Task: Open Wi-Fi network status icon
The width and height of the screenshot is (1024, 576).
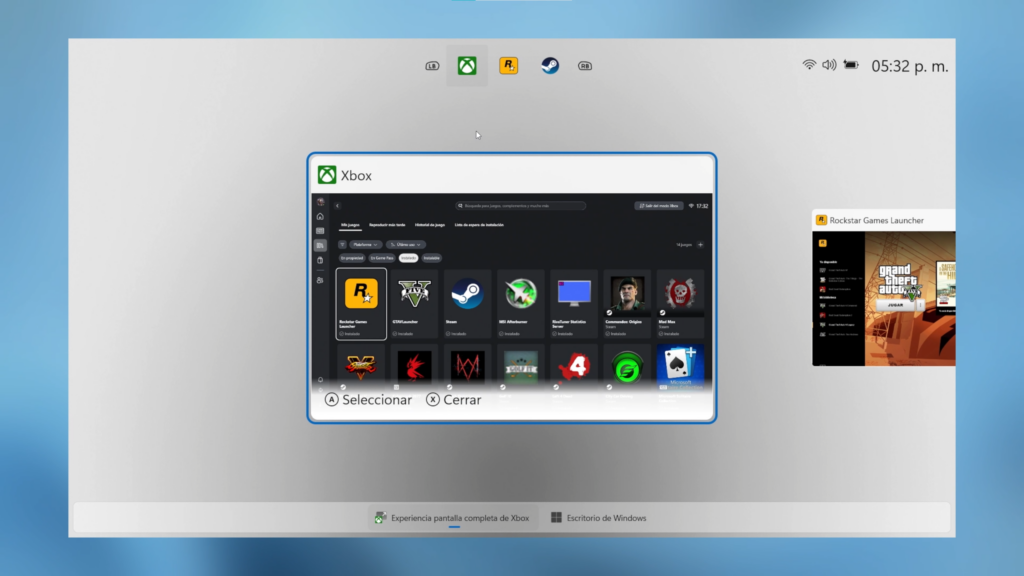Action: click(x=809, y=65)
